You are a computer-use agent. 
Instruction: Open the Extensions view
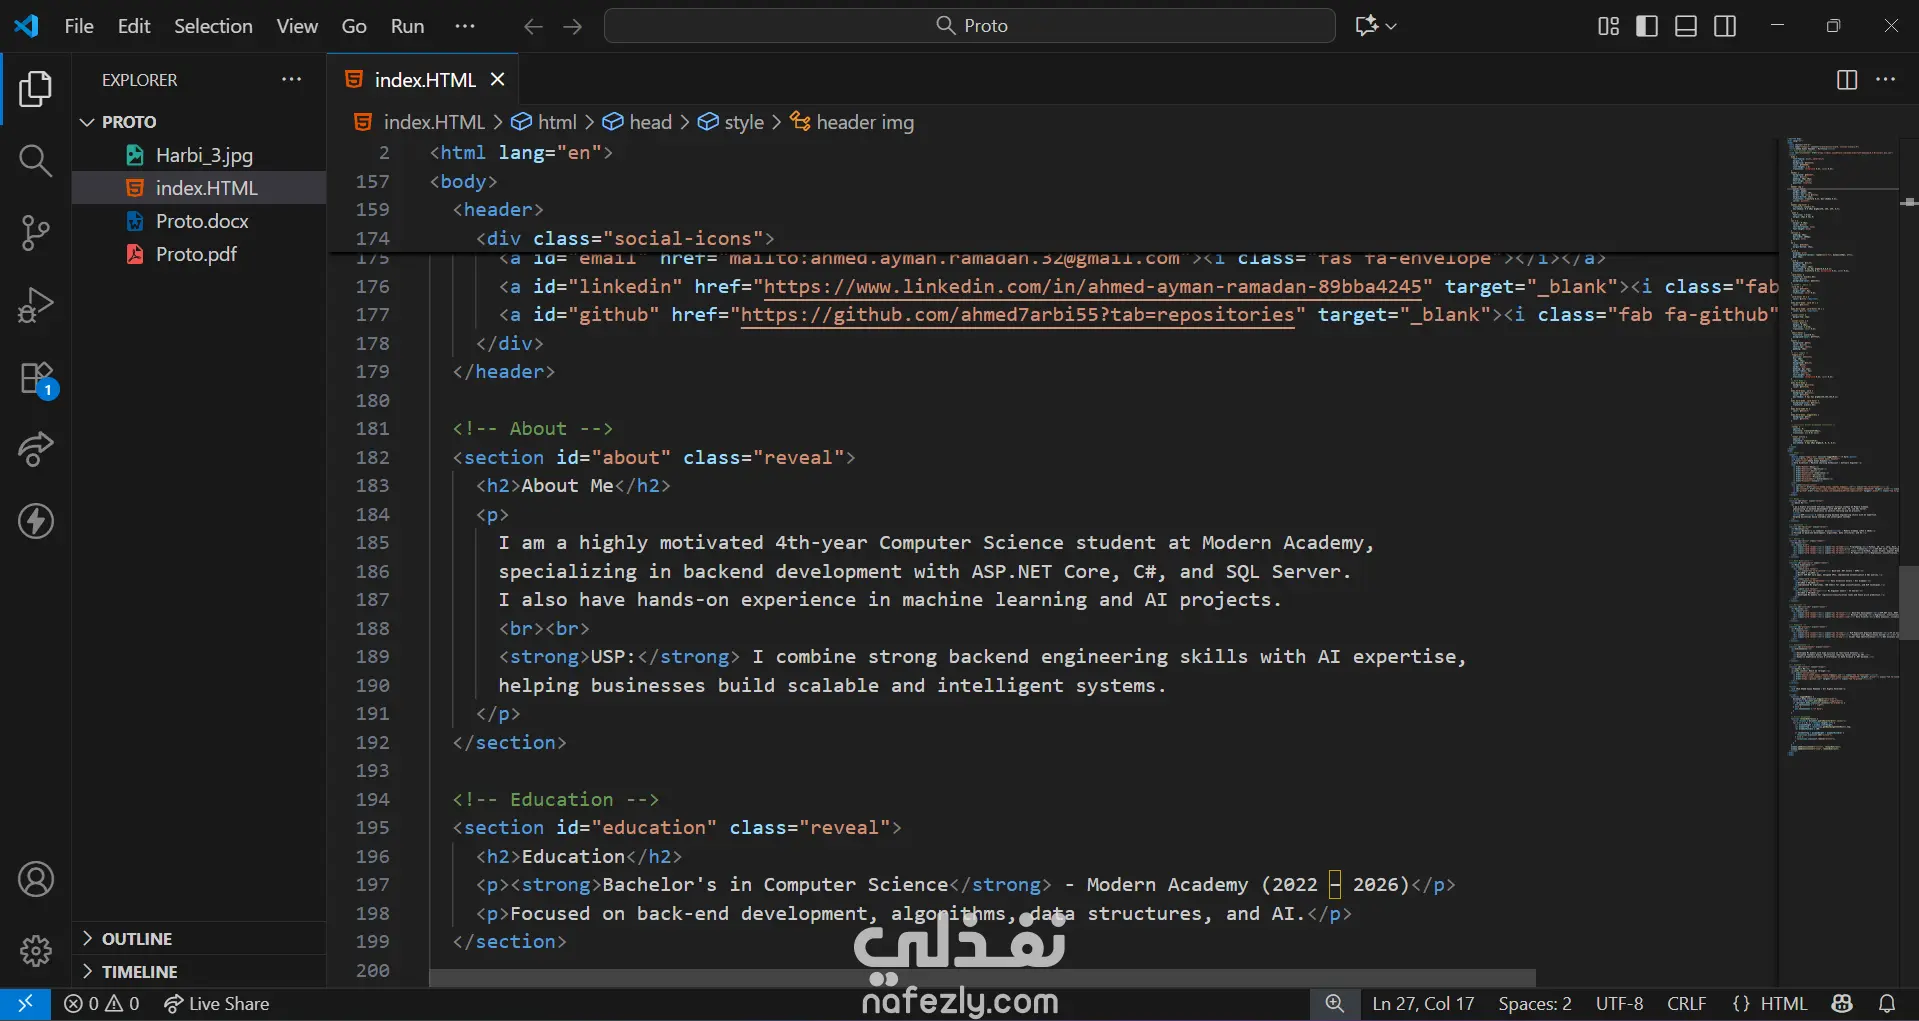tap(36, 379)
